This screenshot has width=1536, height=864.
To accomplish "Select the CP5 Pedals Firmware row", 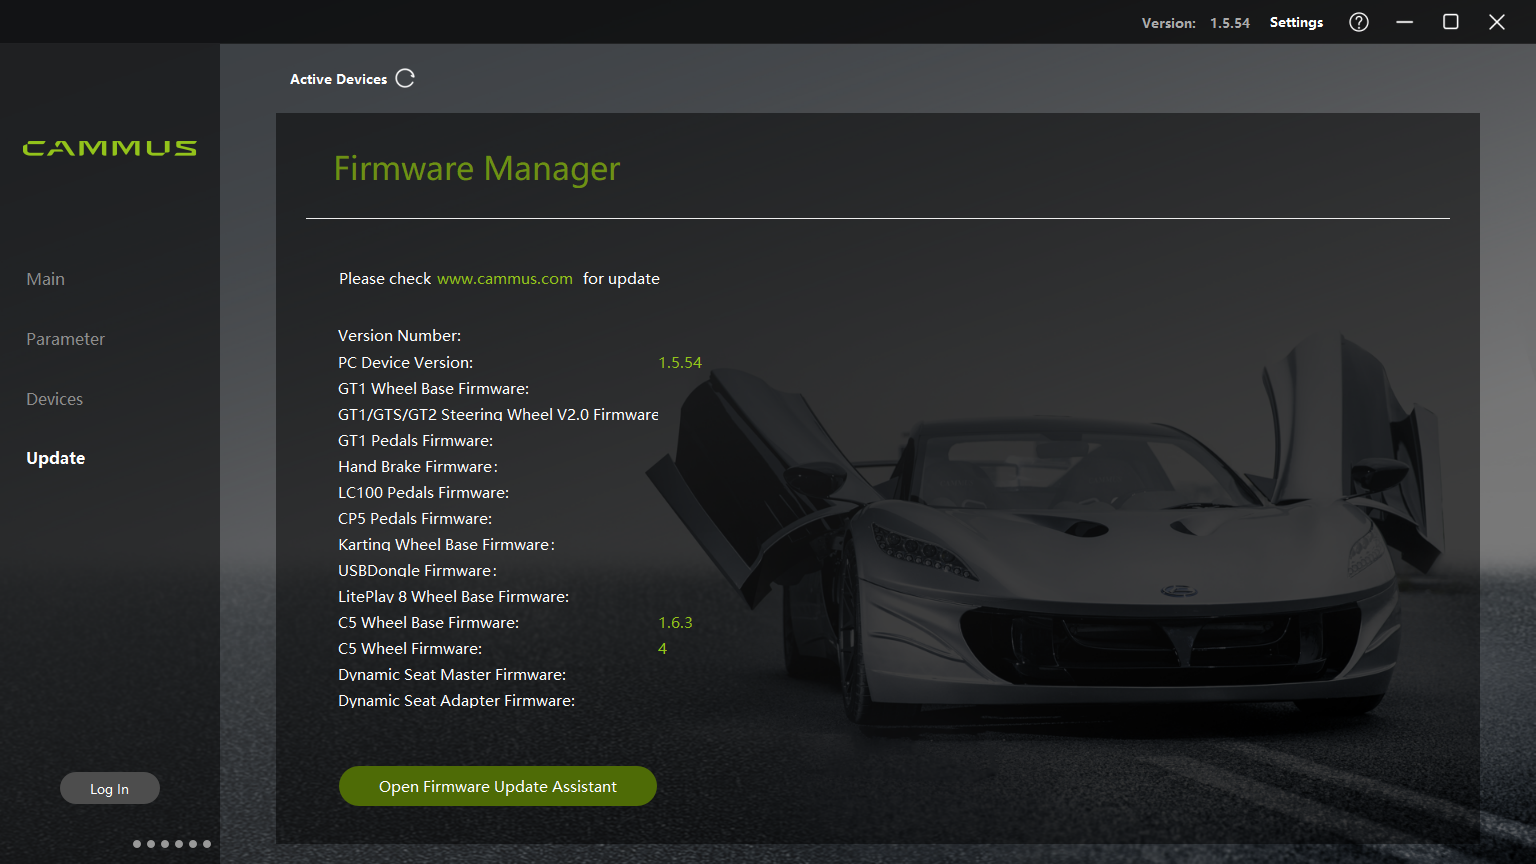I will tap(415, 518).
